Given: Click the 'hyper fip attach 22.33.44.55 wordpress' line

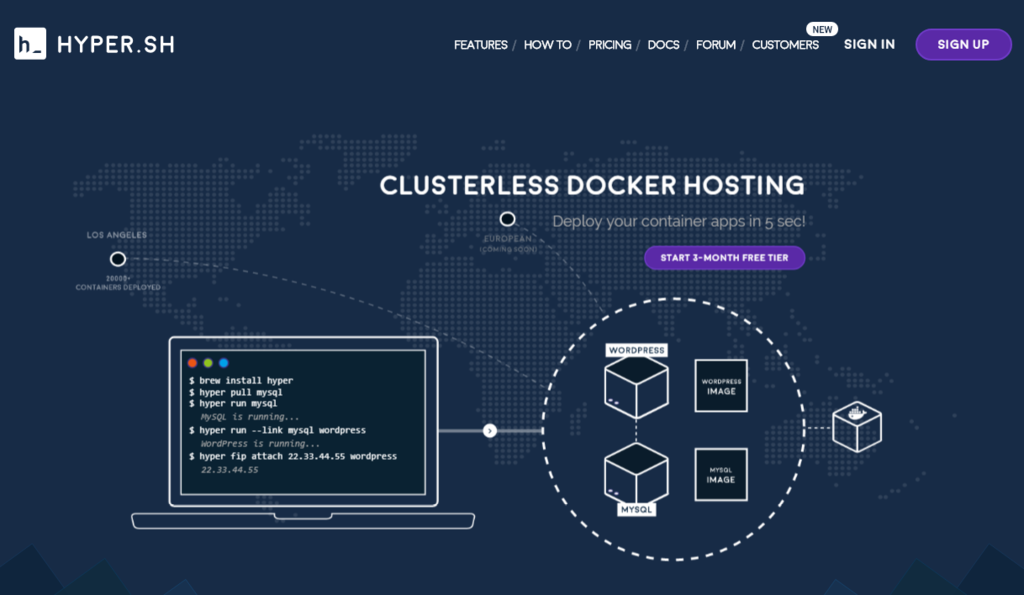Looking at the screenshot, I should click(x=293, y=457).
